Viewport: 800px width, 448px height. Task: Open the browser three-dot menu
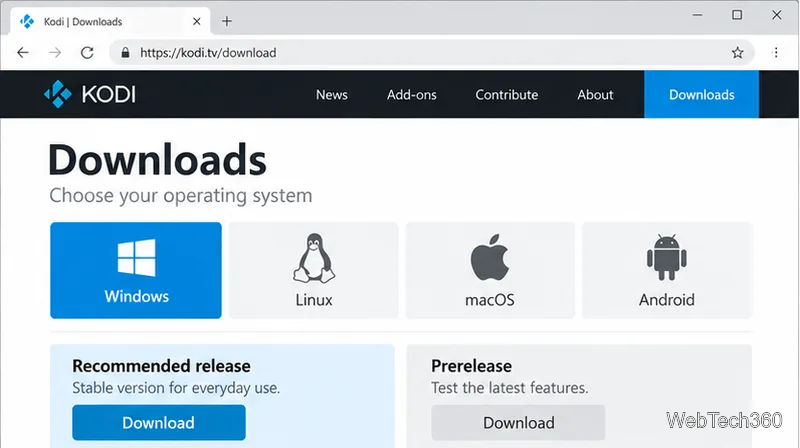coord(776,53)
